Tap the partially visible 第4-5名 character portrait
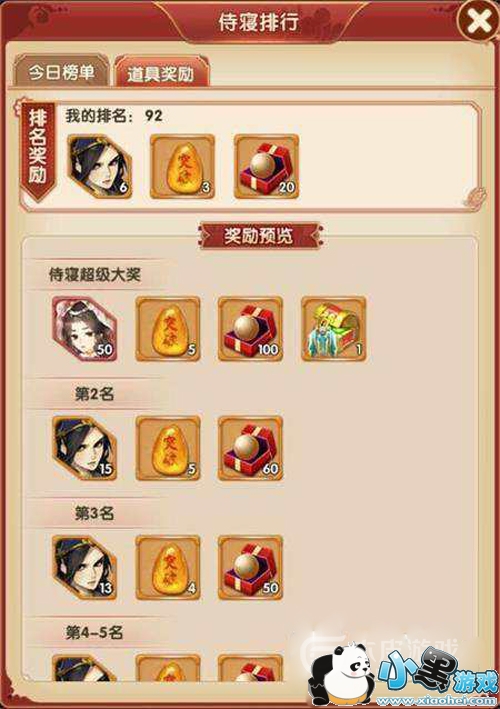 pos(84,667)
